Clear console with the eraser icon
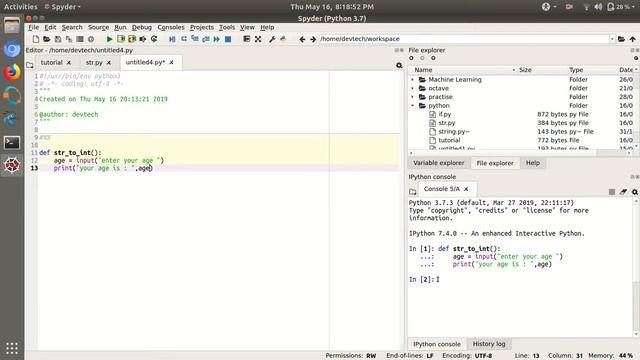This screenshot has width=640, height=360. click(x=623, y=192)
